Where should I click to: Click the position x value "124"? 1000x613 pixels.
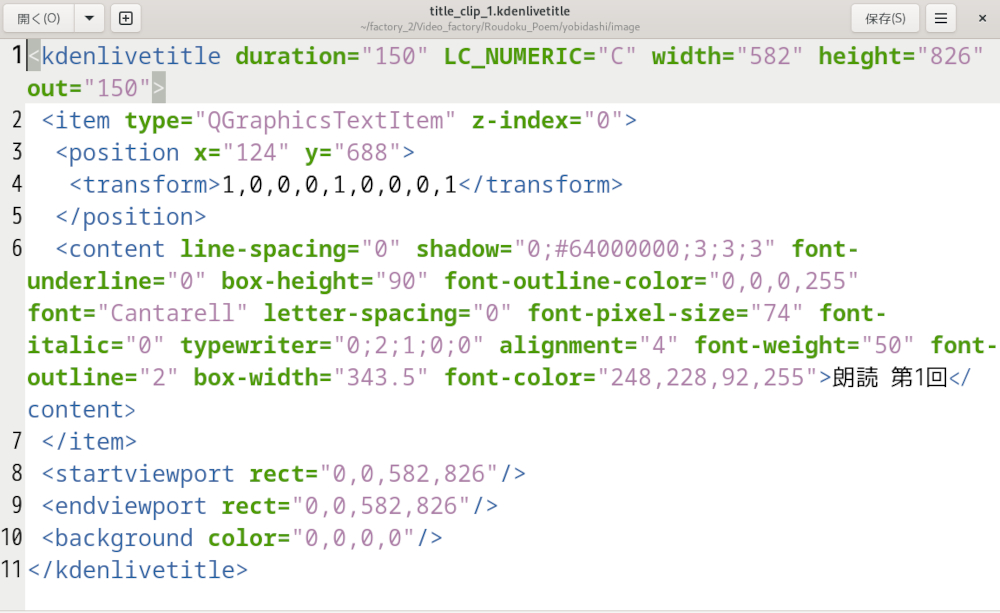(x=256, y=153)
